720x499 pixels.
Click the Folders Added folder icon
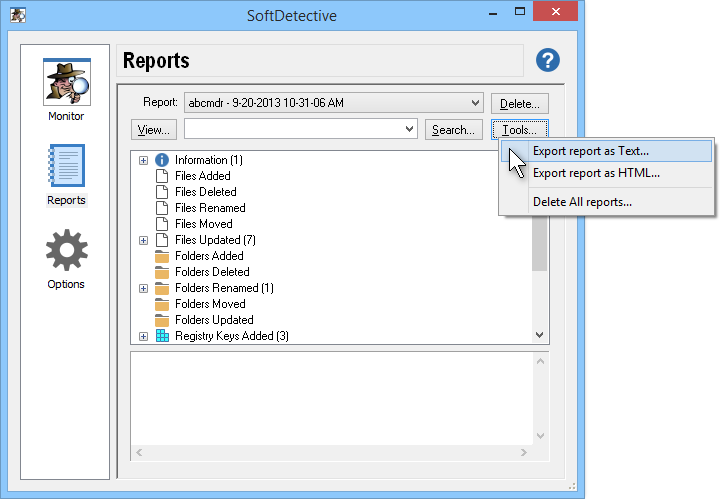click(162, 256)
